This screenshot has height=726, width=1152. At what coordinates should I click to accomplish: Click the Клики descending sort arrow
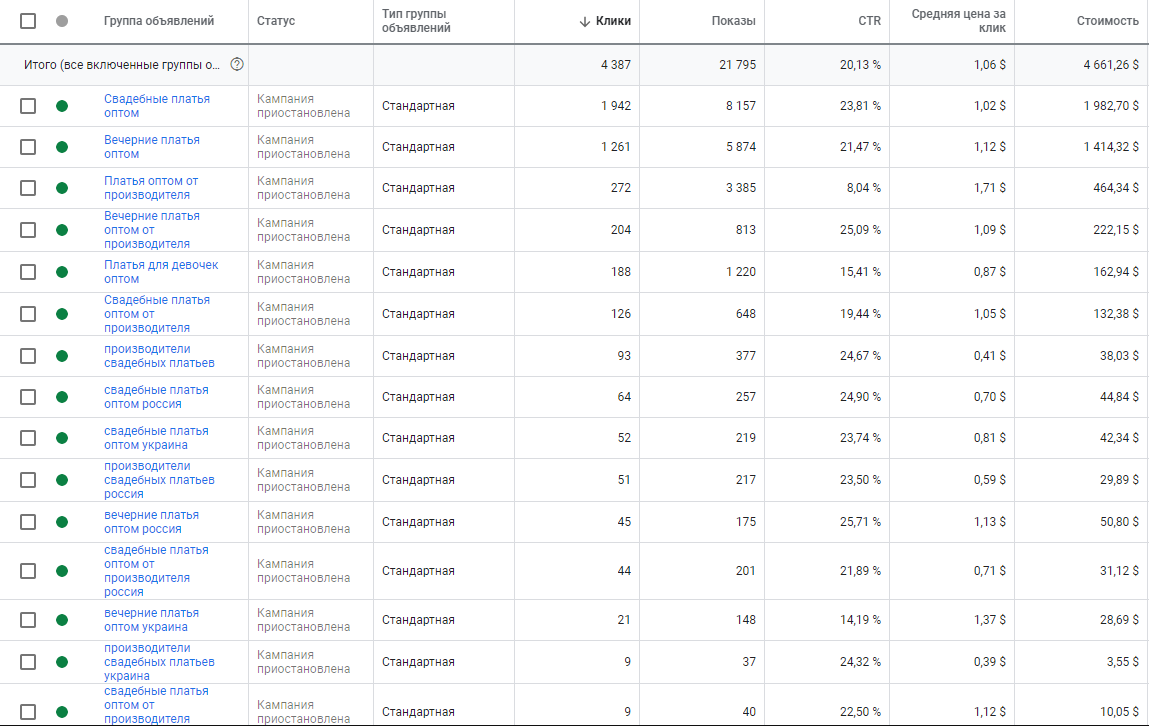coord(585,21)
